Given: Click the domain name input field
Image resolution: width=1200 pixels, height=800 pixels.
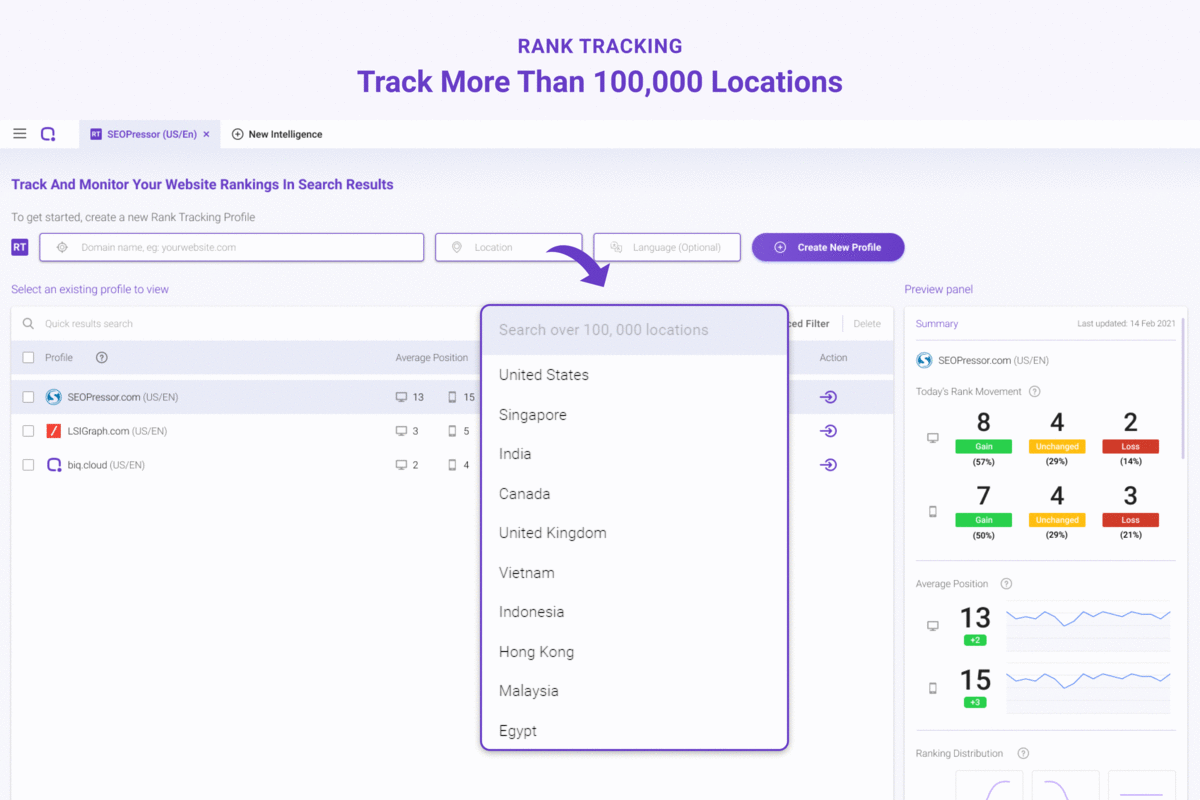Looking at the screenshot, I should tap(232, 247).
